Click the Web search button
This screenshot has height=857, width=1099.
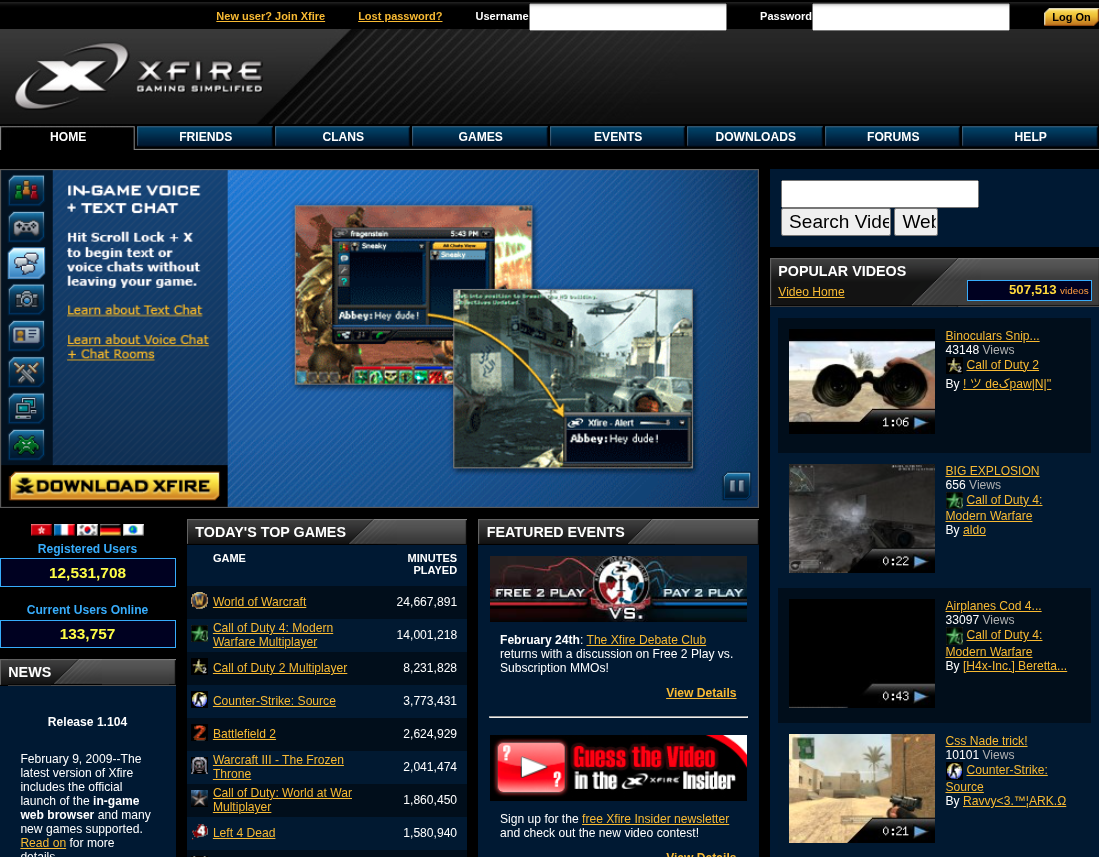[916, 221]
